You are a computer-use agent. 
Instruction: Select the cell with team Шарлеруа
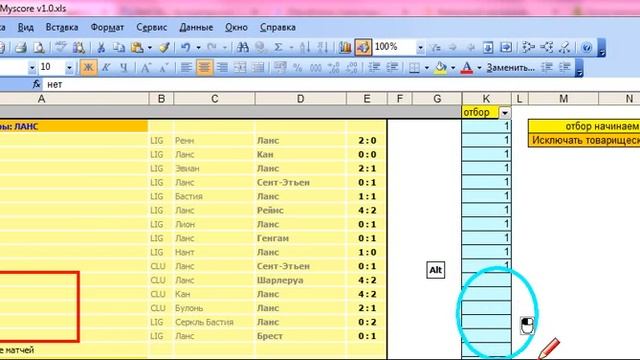pos(300,280)
